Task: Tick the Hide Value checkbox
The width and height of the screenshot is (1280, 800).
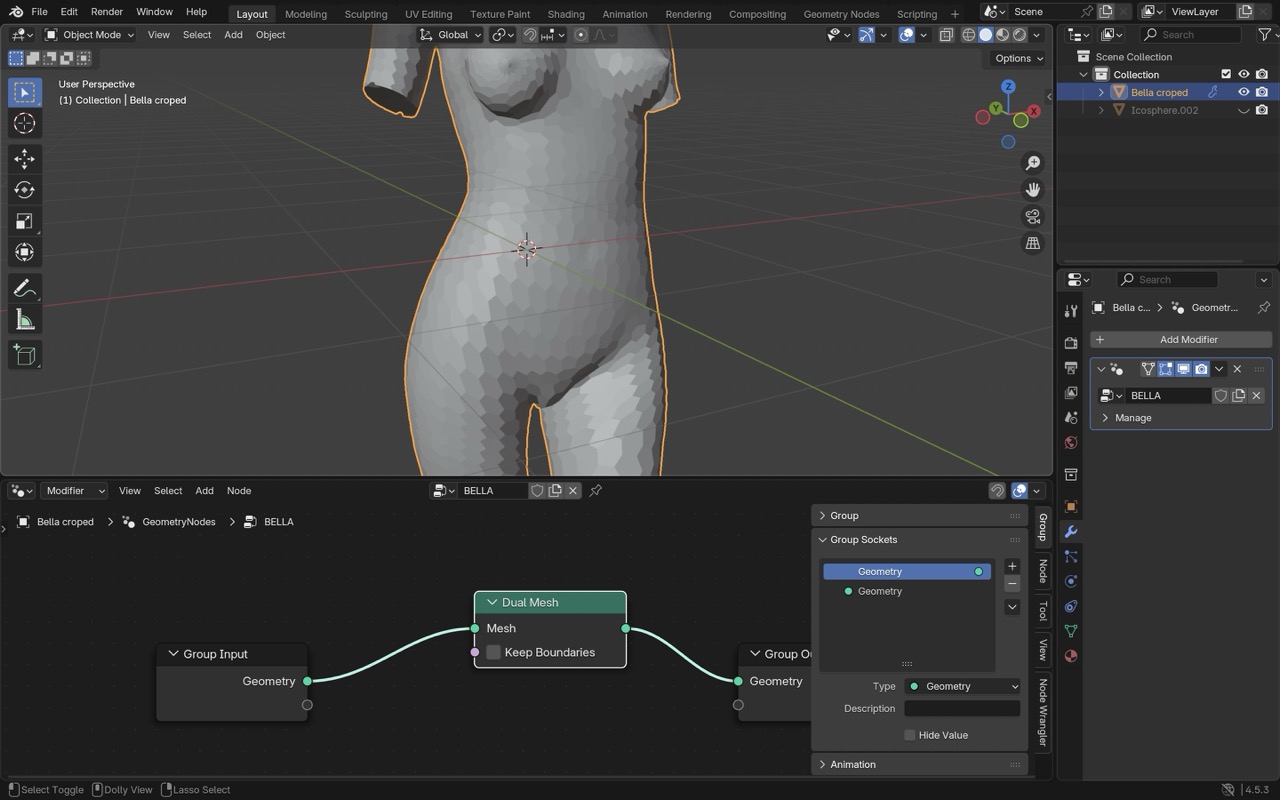Action: [909, 735]
